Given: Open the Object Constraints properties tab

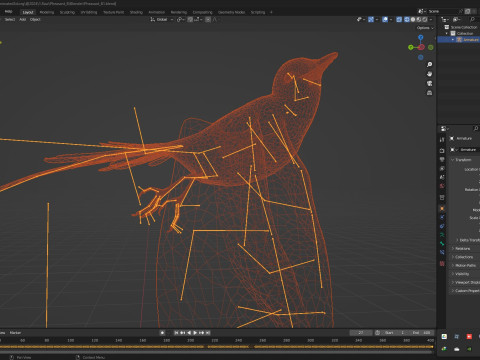Looking at the screenshot, I should tap(442, 226).
